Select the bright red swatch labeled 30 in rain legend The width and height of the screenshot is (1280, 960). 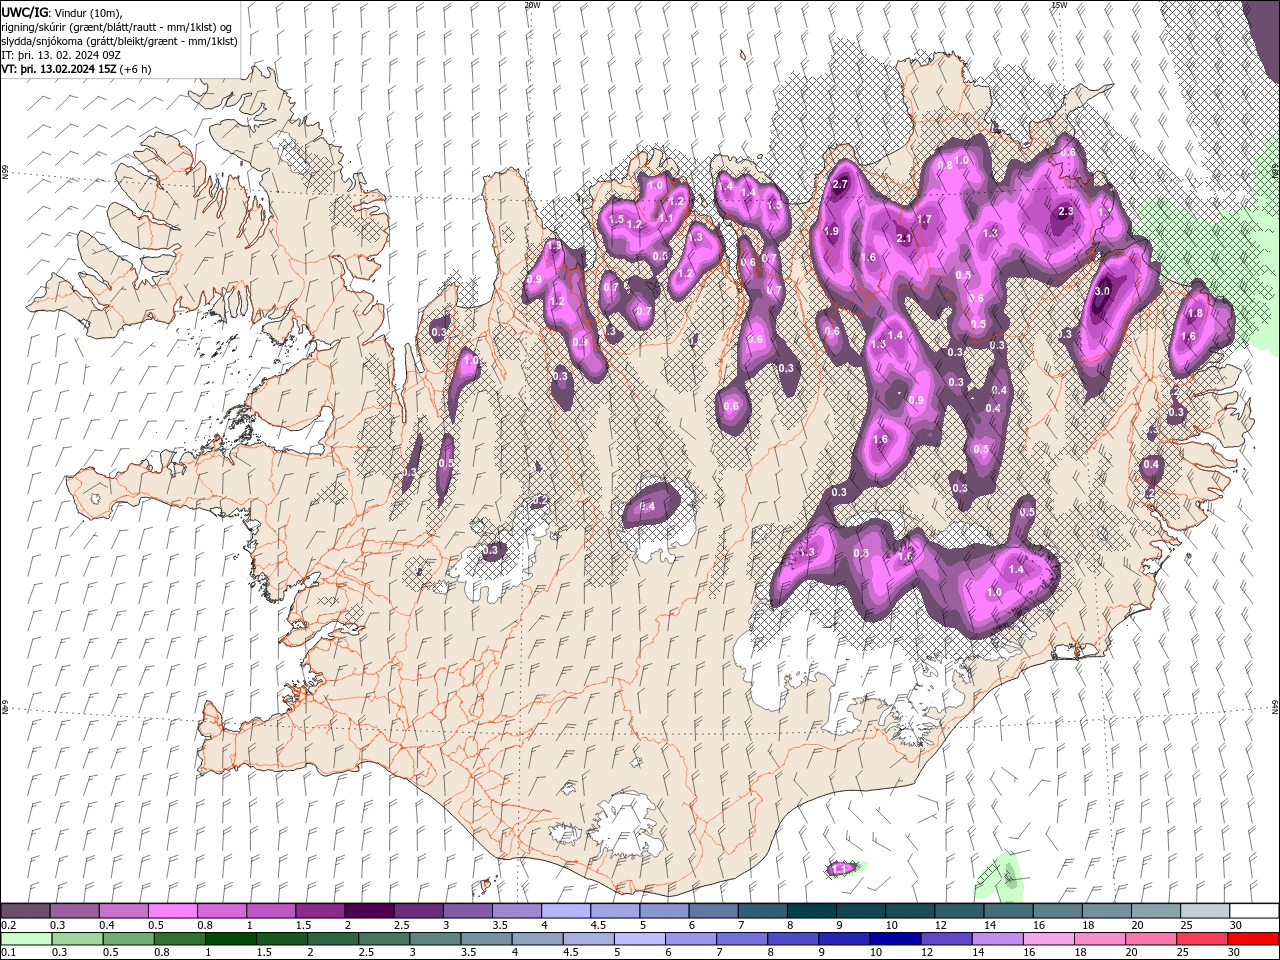(1254, 938)
